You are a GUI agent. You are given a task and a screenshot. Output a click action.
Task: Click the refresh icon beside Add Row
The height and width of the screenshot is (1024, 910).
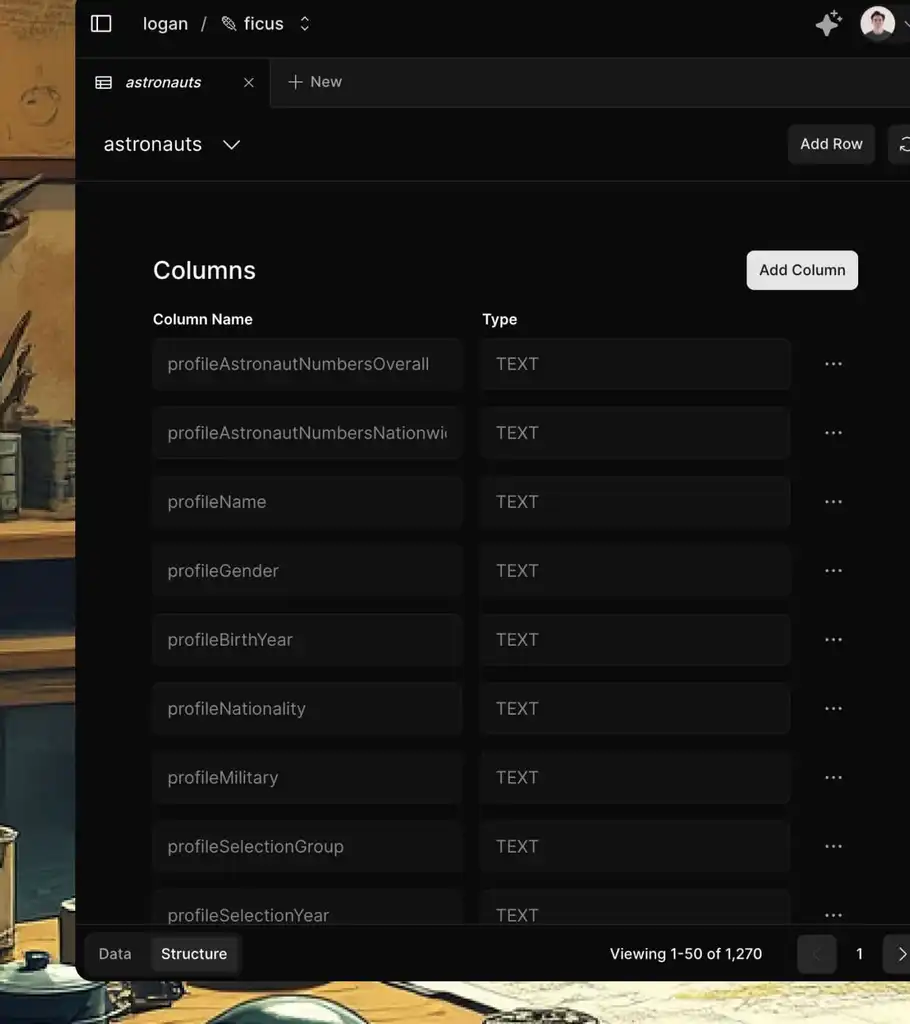pos(901,144)
